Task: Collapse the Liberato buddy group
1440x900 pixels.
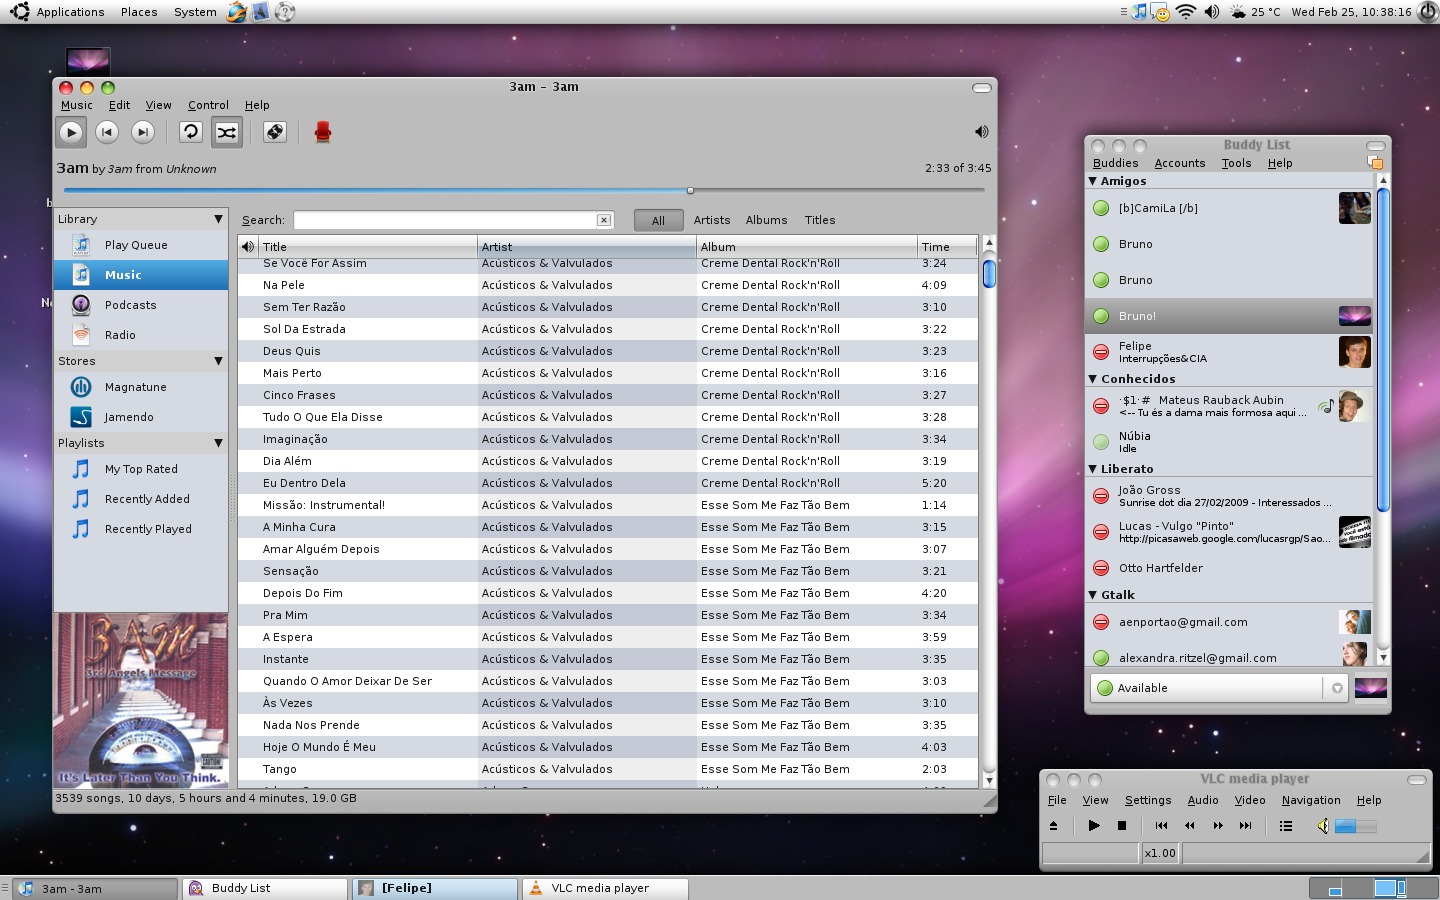Action: 1093,469
